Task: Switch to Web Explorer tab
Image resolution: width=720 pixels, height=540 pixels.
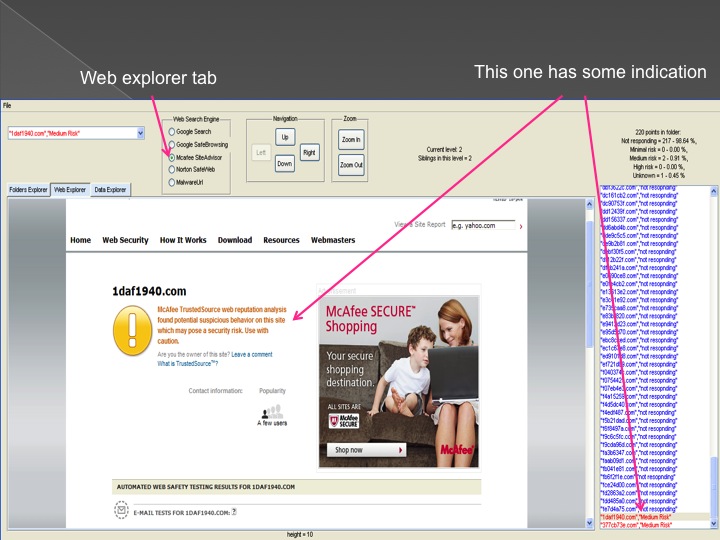Action: [70, 190]
